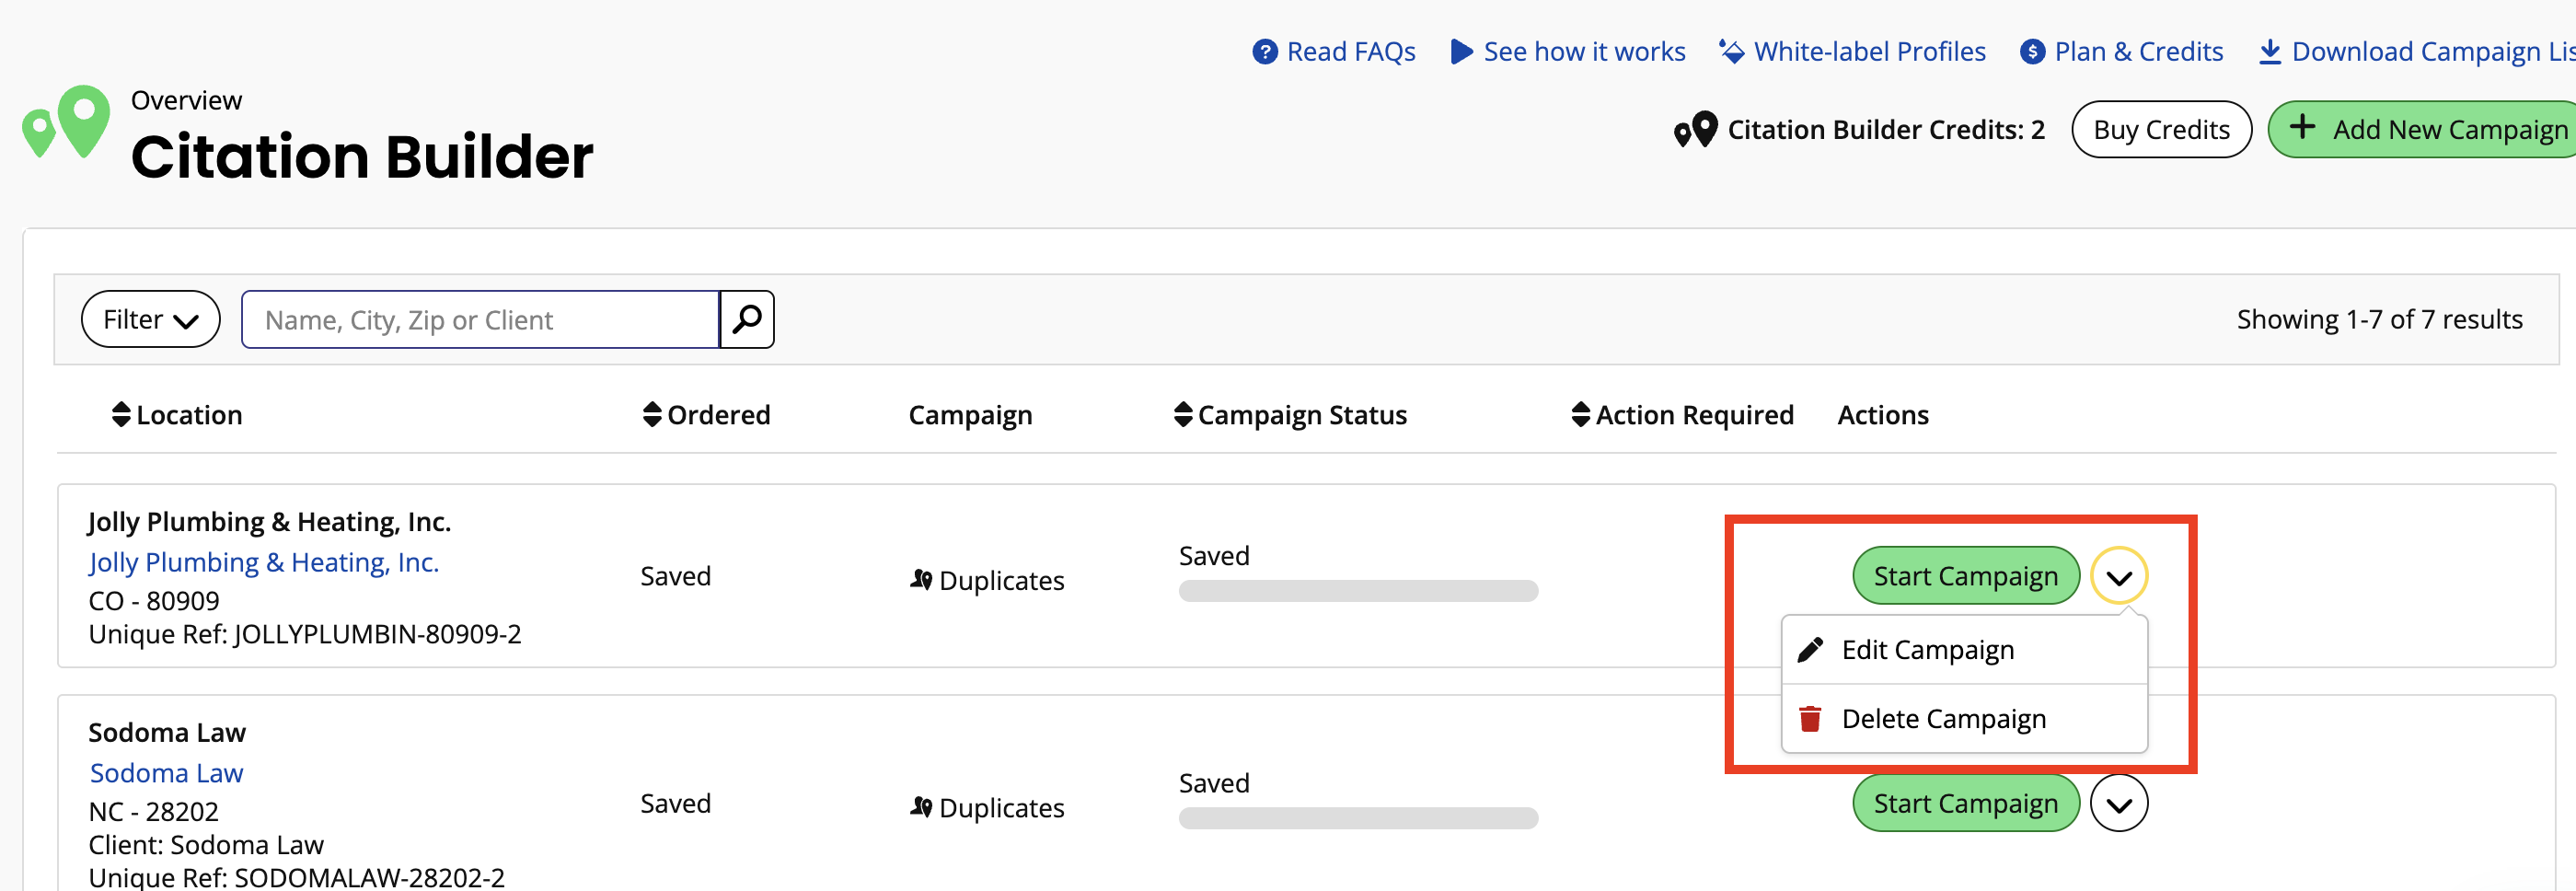Image resolution: width=2576 pixels, height=891 pixels.
Task: Go to Plan & Credits
Action: coord(2121,51)
